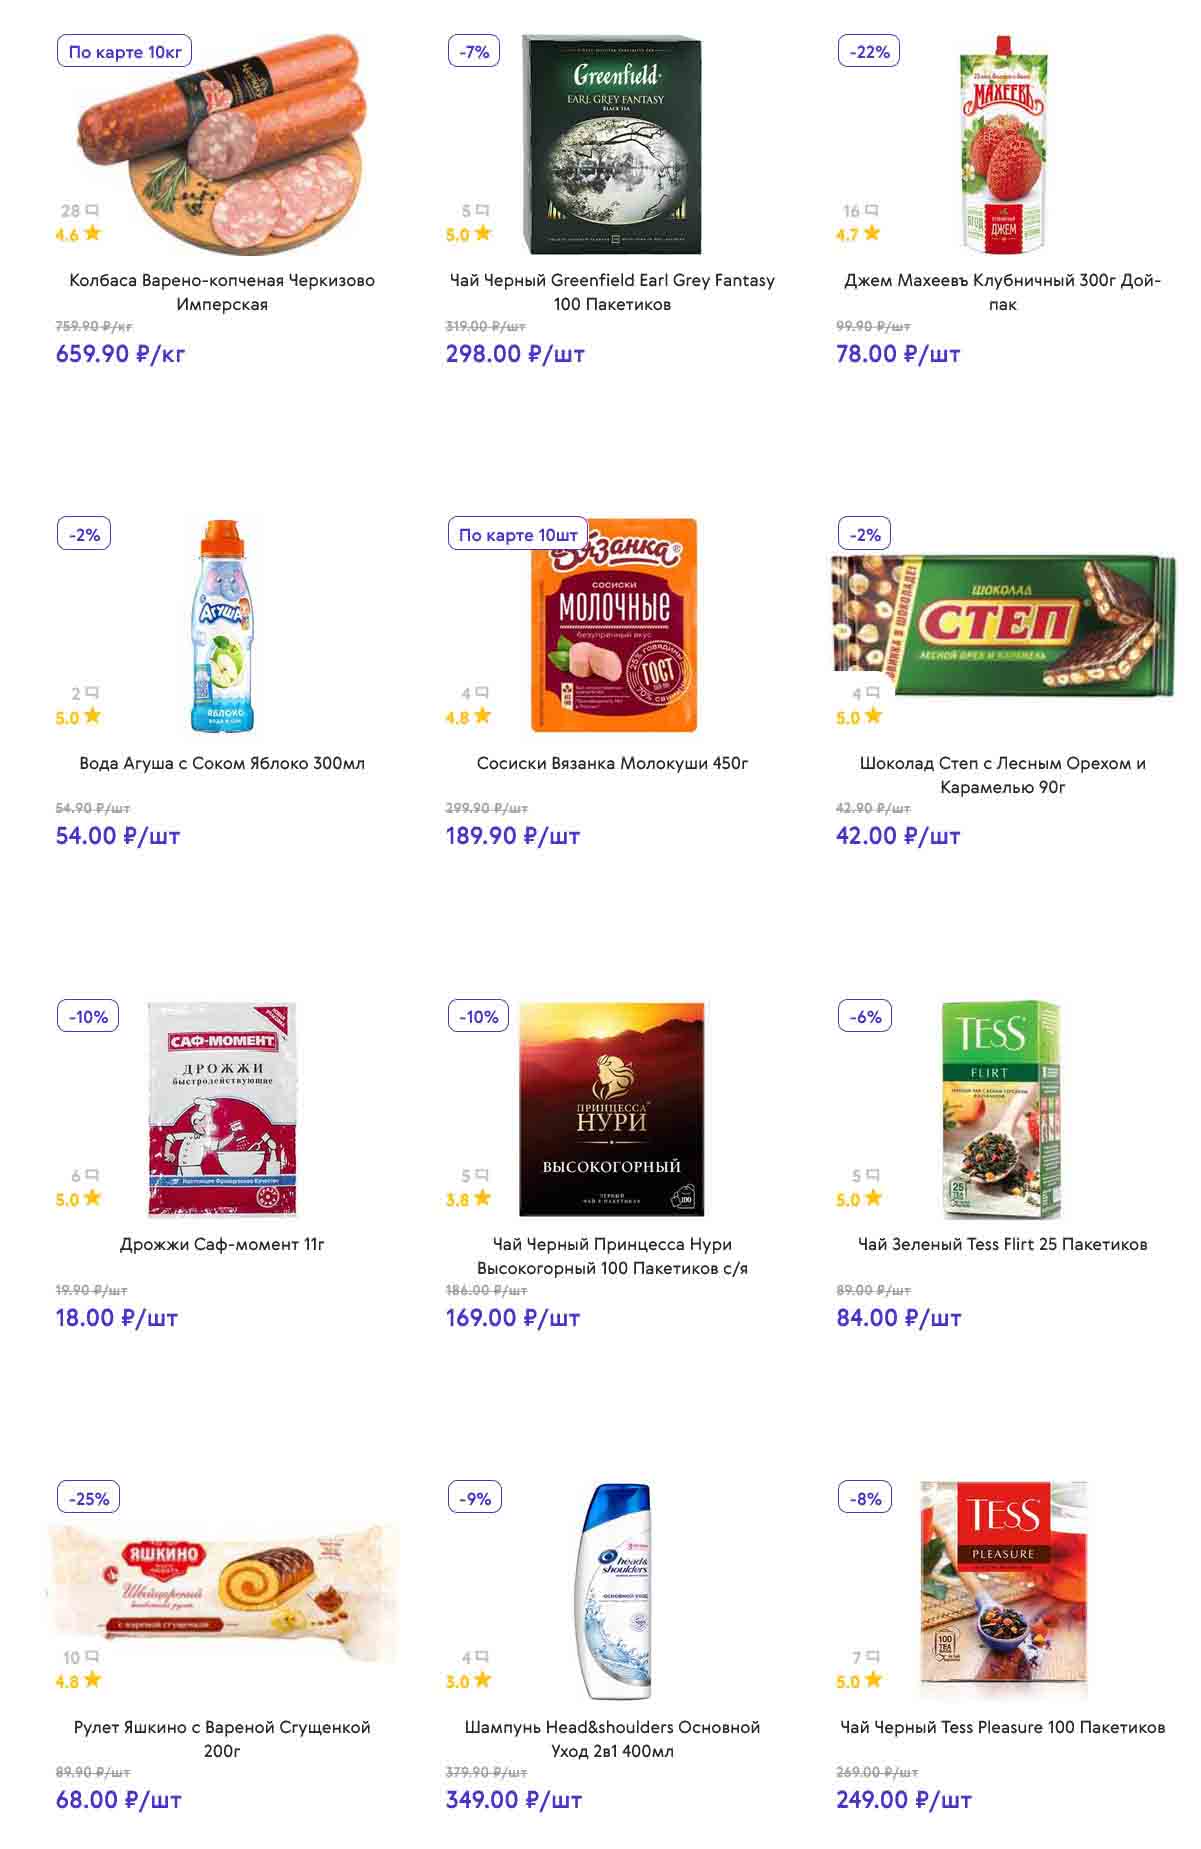1201x1849 pixels.
Task: Click the rating star of Агуша water
Action: [x=93, y=716]
